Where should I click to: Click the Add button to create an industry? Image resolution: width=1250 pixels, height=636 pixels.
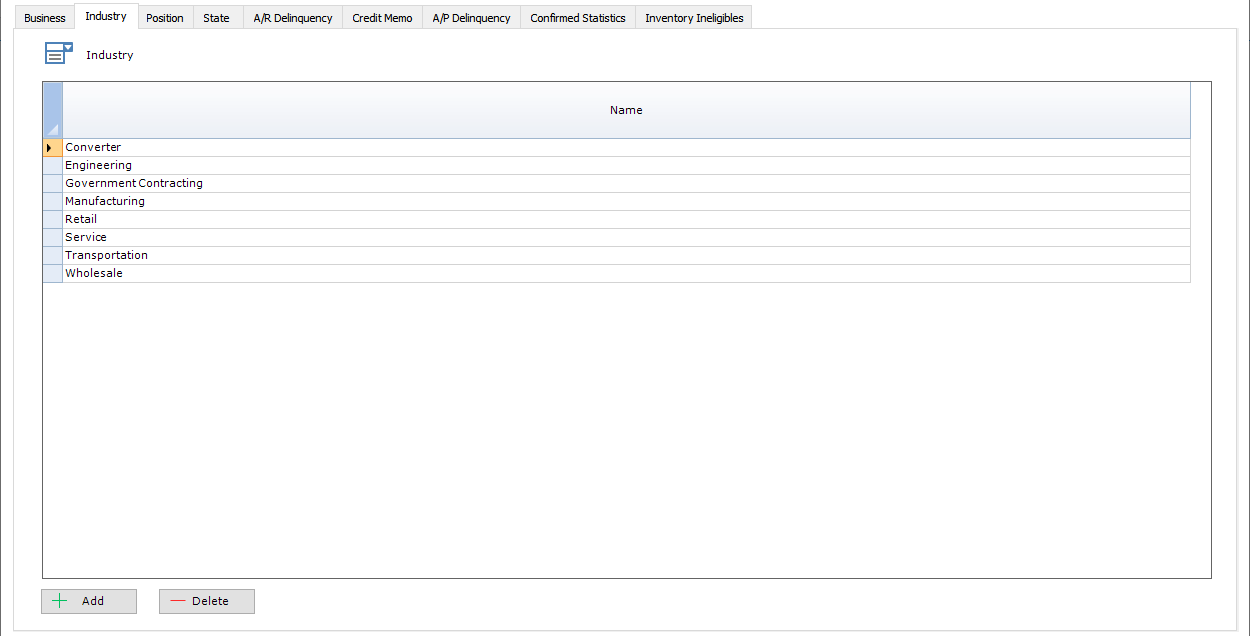point(89,601)
